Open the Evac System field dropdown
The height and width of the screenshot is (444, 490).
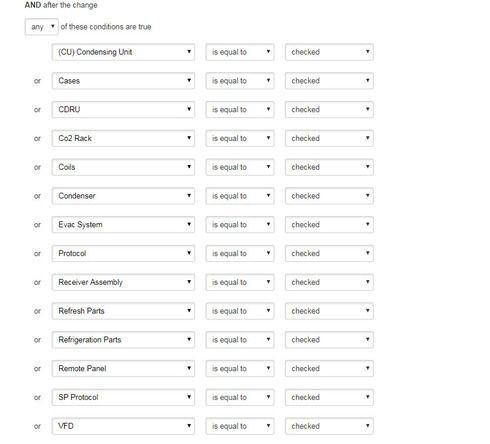point(123,225)
